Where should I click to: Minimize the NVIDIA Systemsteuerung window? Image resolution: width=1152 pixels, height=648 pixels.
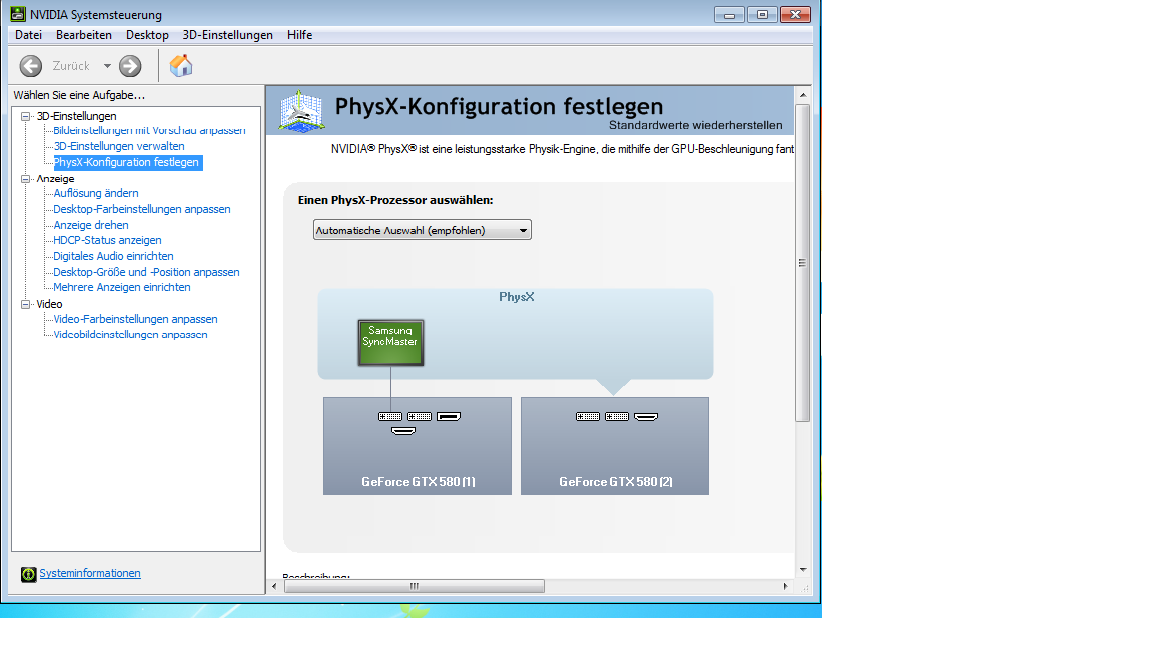[x=729, y=15]
